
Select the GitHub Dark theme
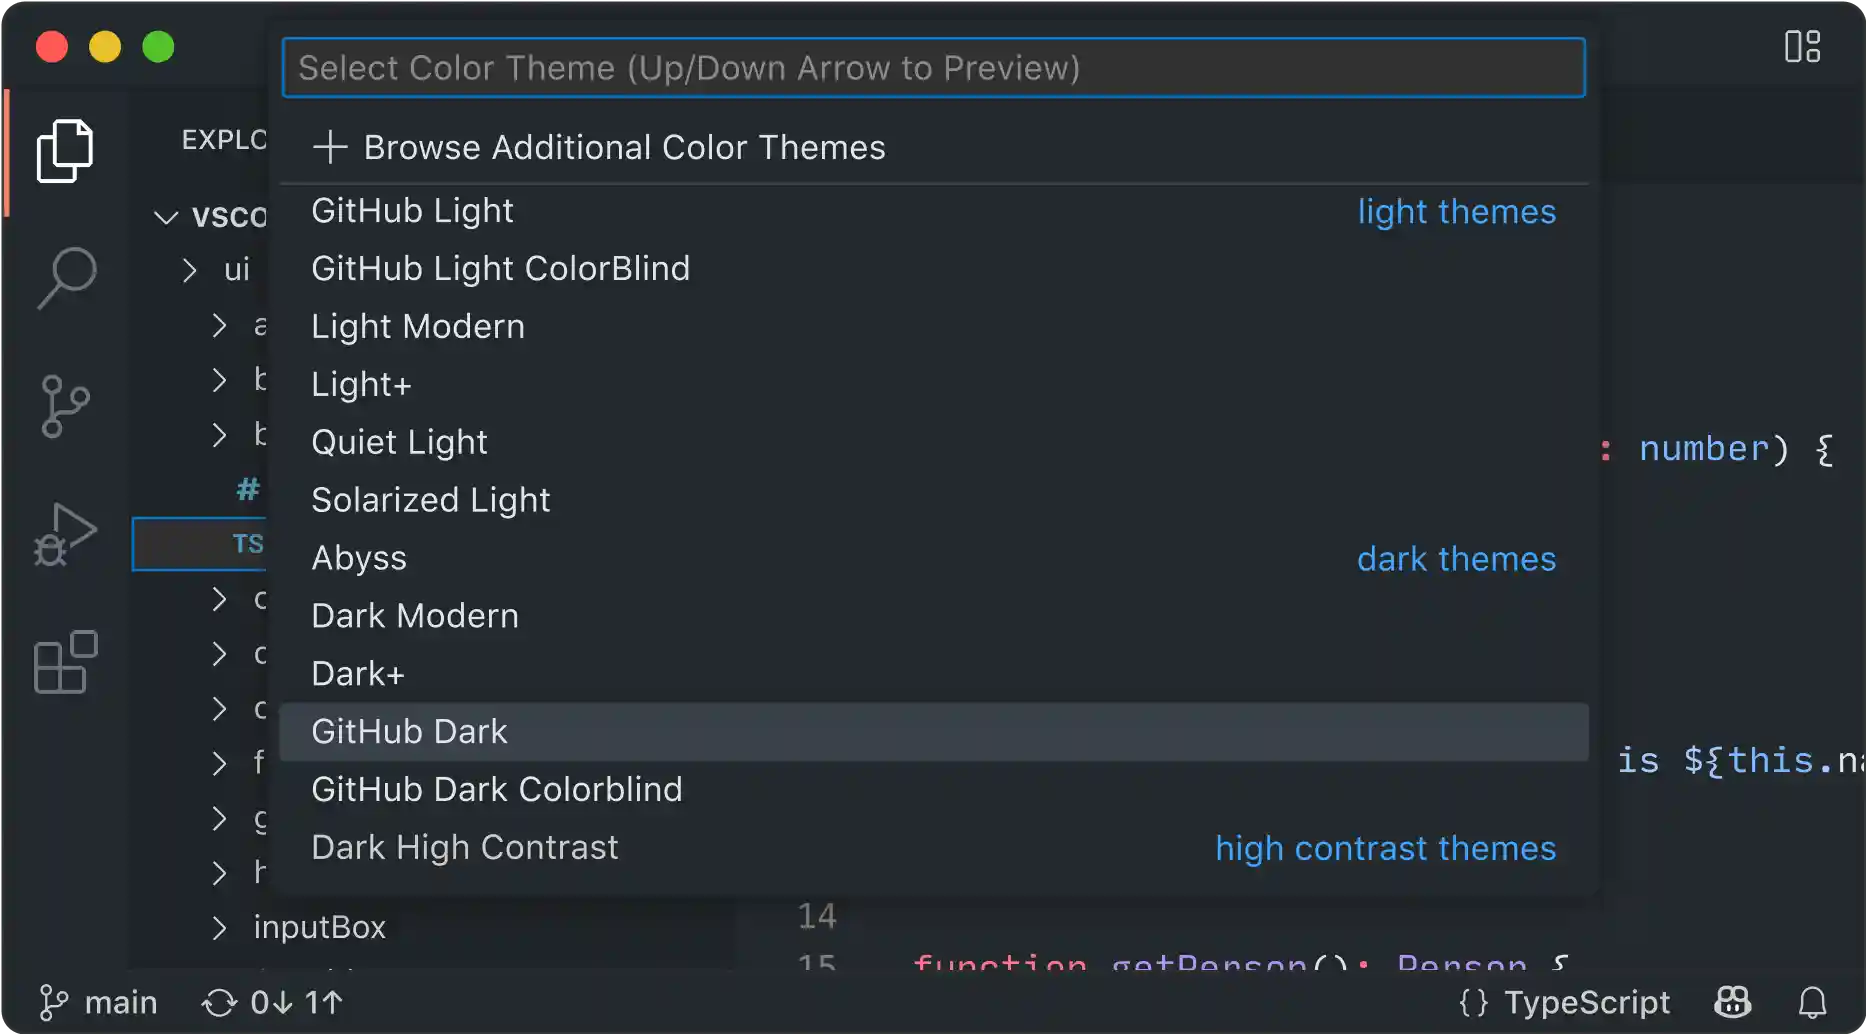click(410, 731)
